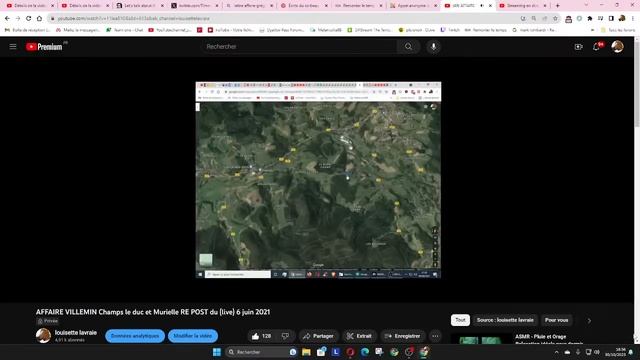Go forward with the browser forward arrow
This screenshot has width=640, height=360.
tap(18, 18)
